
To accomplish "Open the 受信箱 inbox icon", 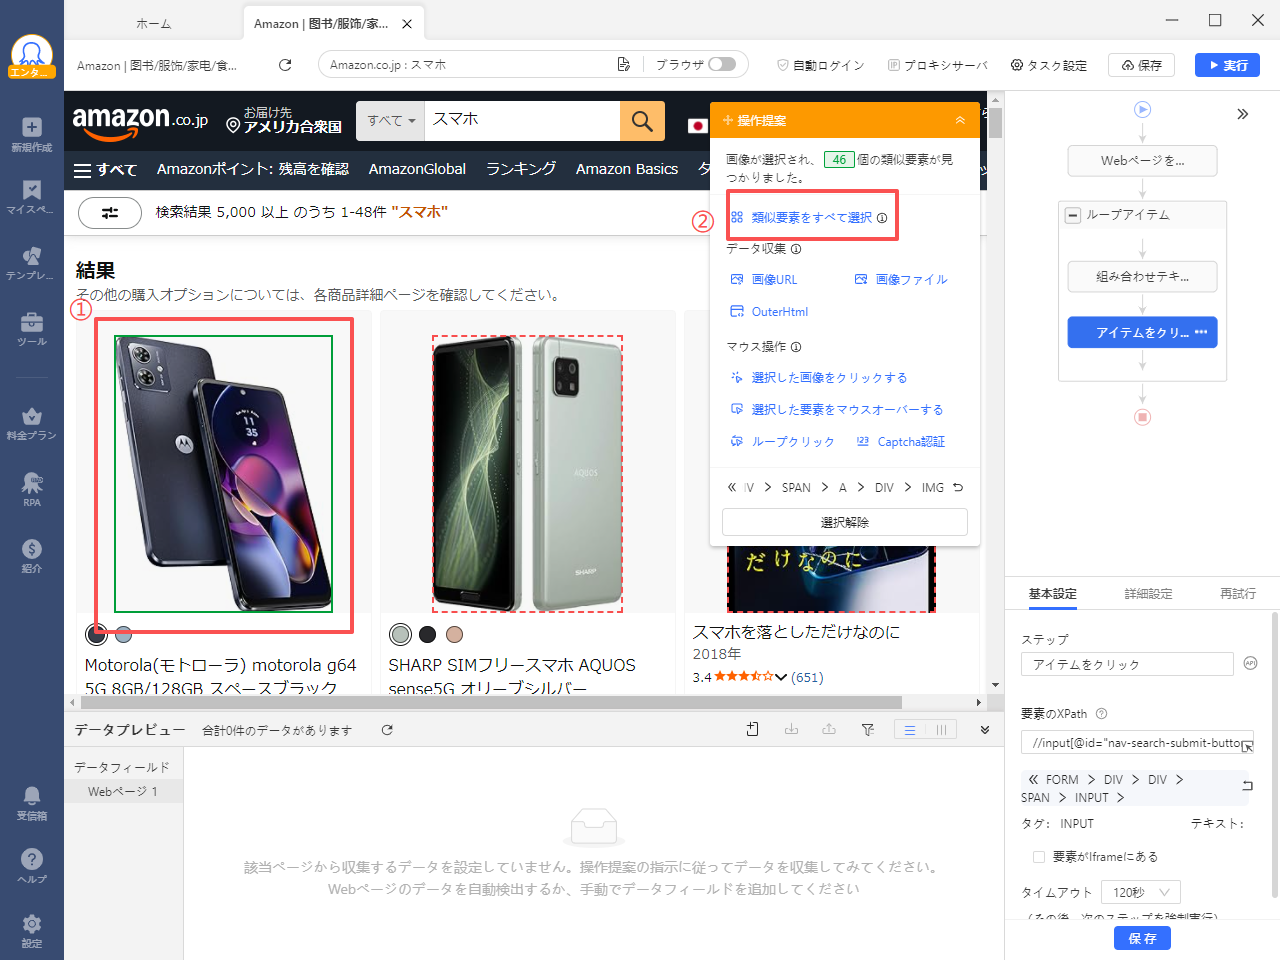I will point(31,800).
